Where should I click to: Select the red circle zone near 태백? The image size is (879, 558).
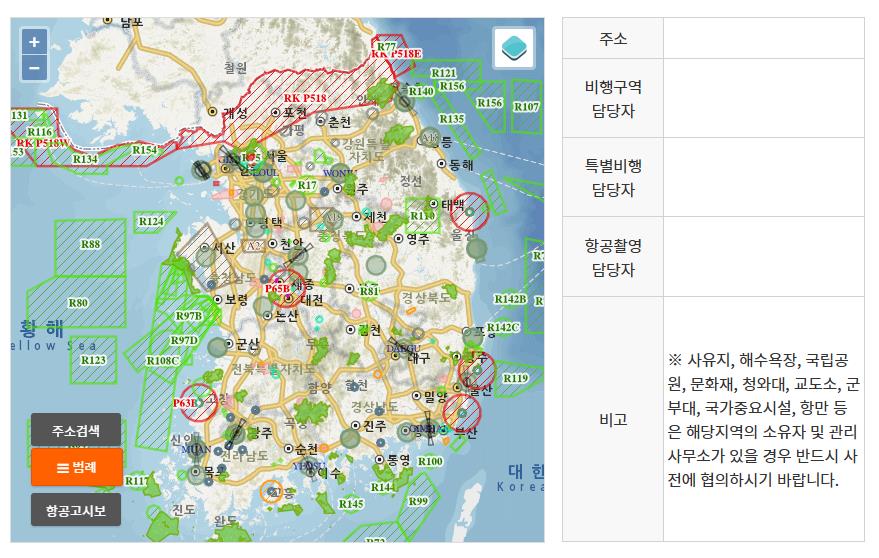(469, 212)
